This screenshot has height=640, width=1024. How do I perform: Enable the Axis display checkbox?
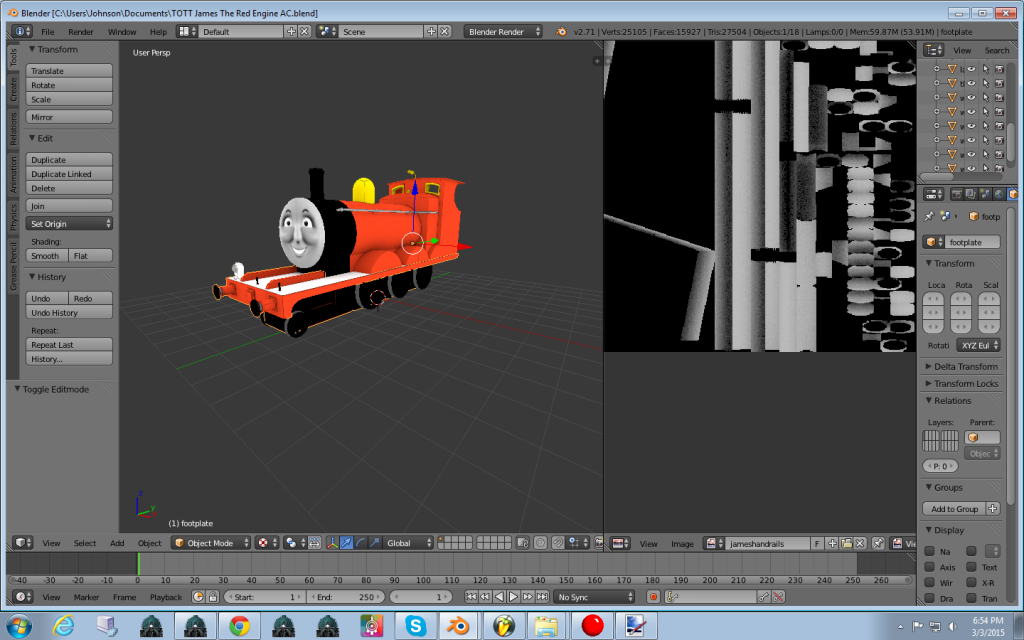click(930, 567)
